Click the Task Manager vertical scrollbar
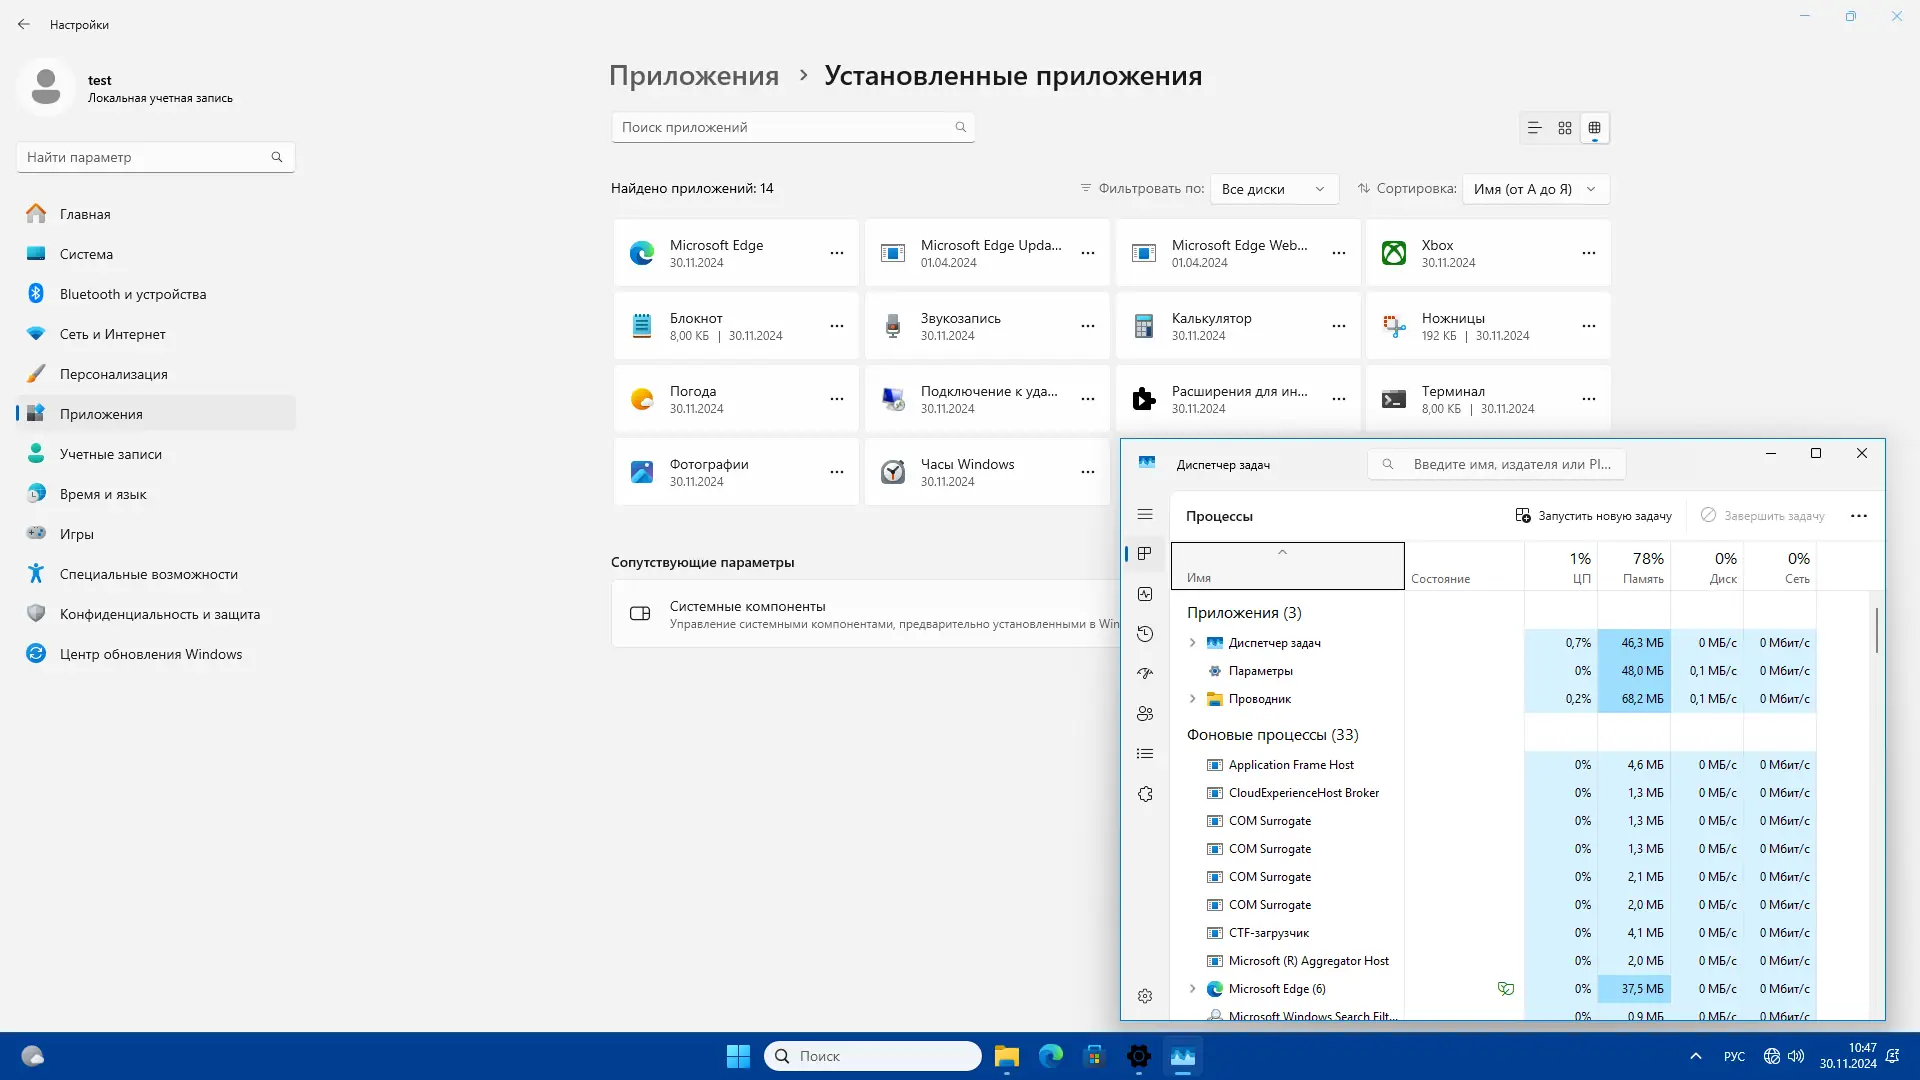Viewport: 1920px width, 1080px height. (1877, 630)
